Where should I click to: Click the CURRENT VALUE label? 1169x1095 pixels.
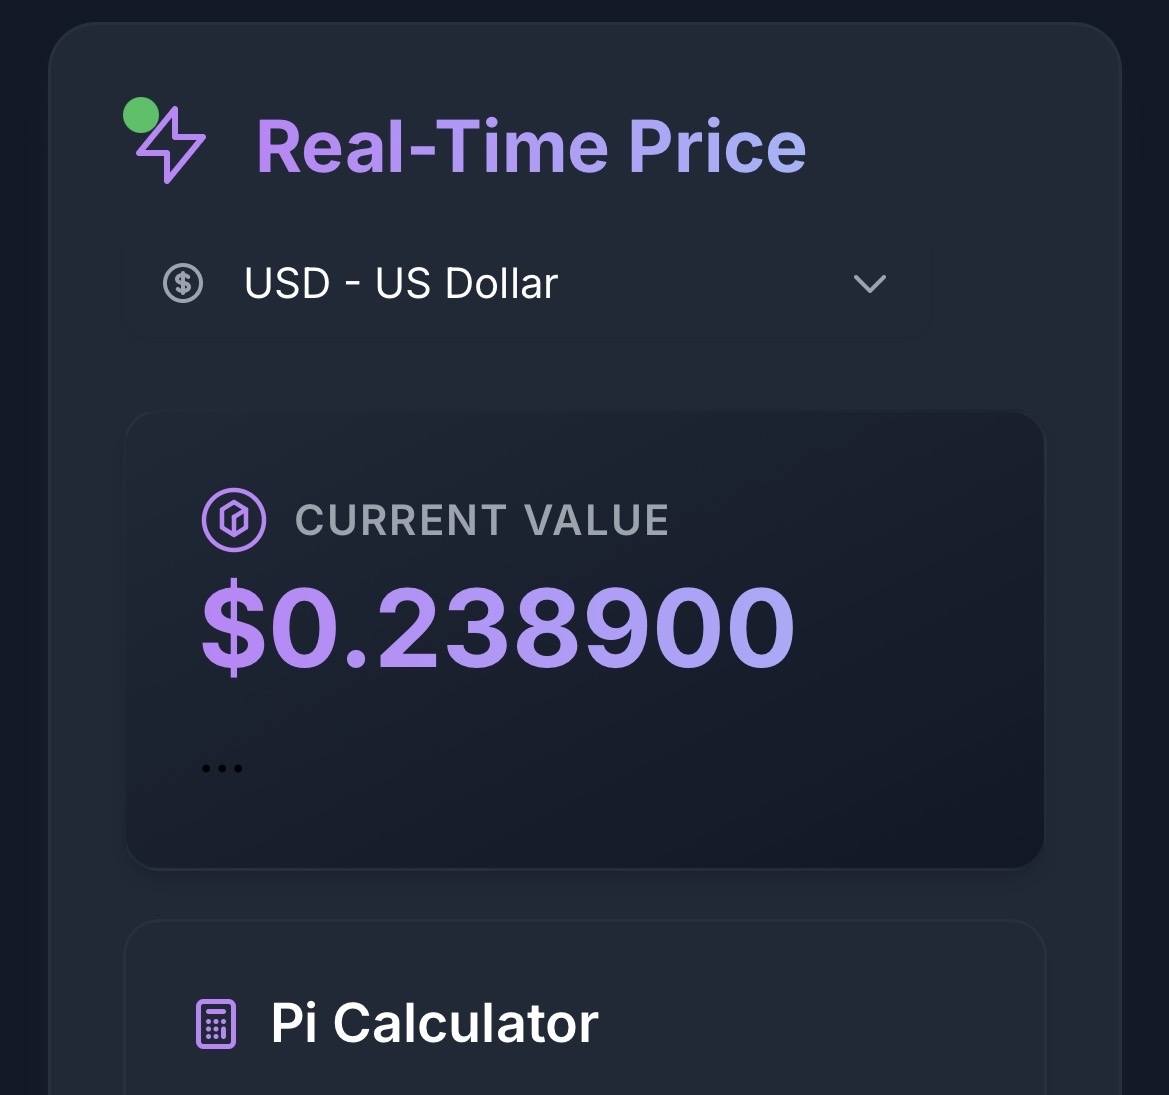[x=482, y=520]
